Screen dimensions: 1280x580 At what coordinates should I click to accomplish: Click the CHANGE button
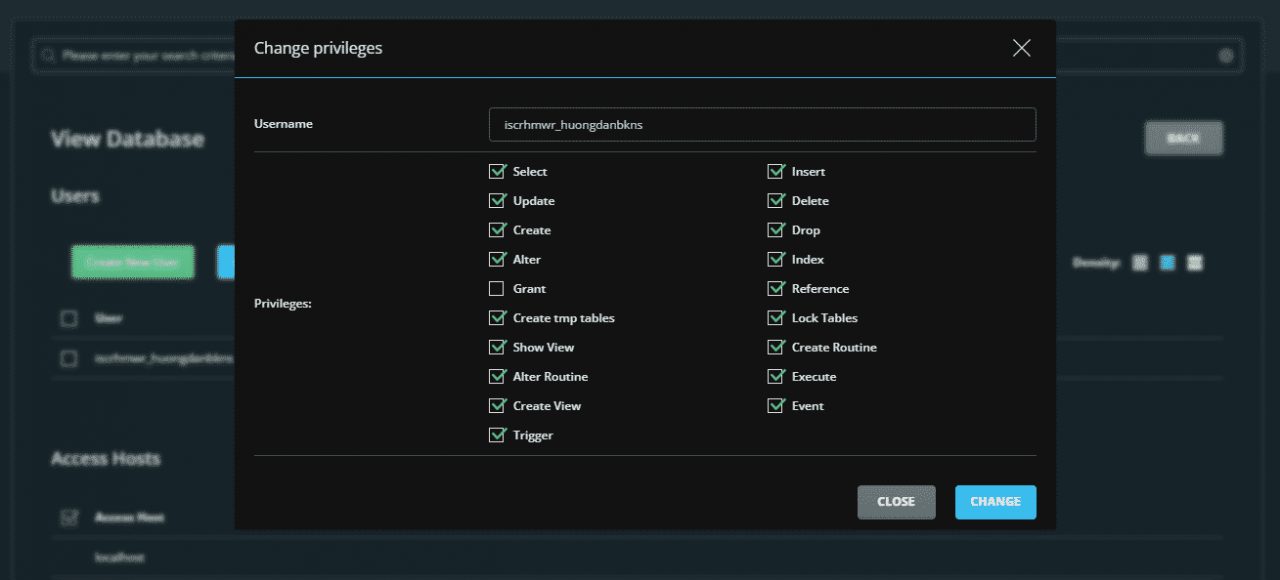995,502
